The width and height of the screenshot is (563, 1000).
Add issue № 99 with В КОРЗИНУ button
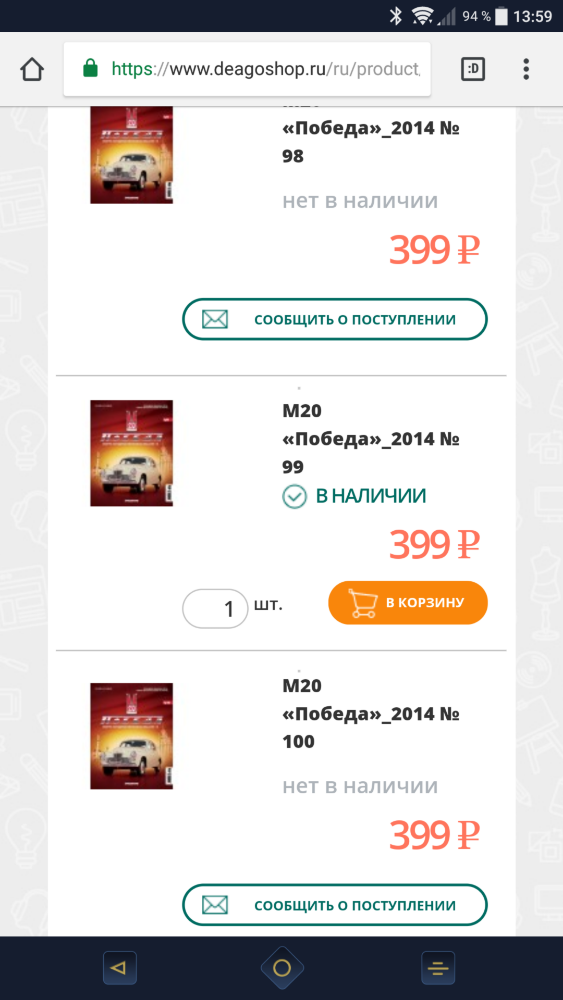408,603
